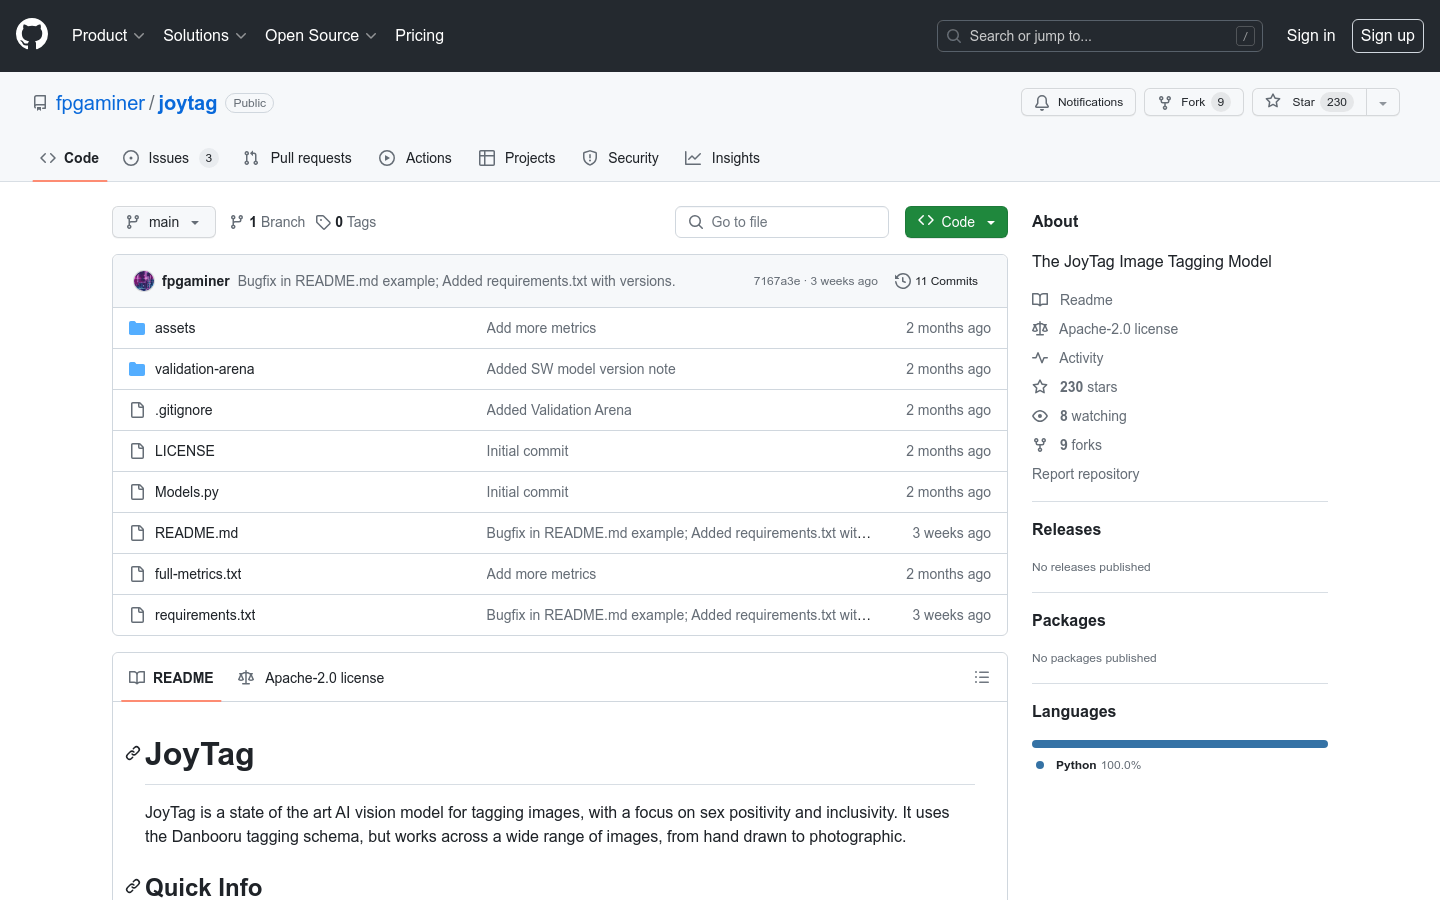Click the assets folder icon

click(x=137, y=328)
